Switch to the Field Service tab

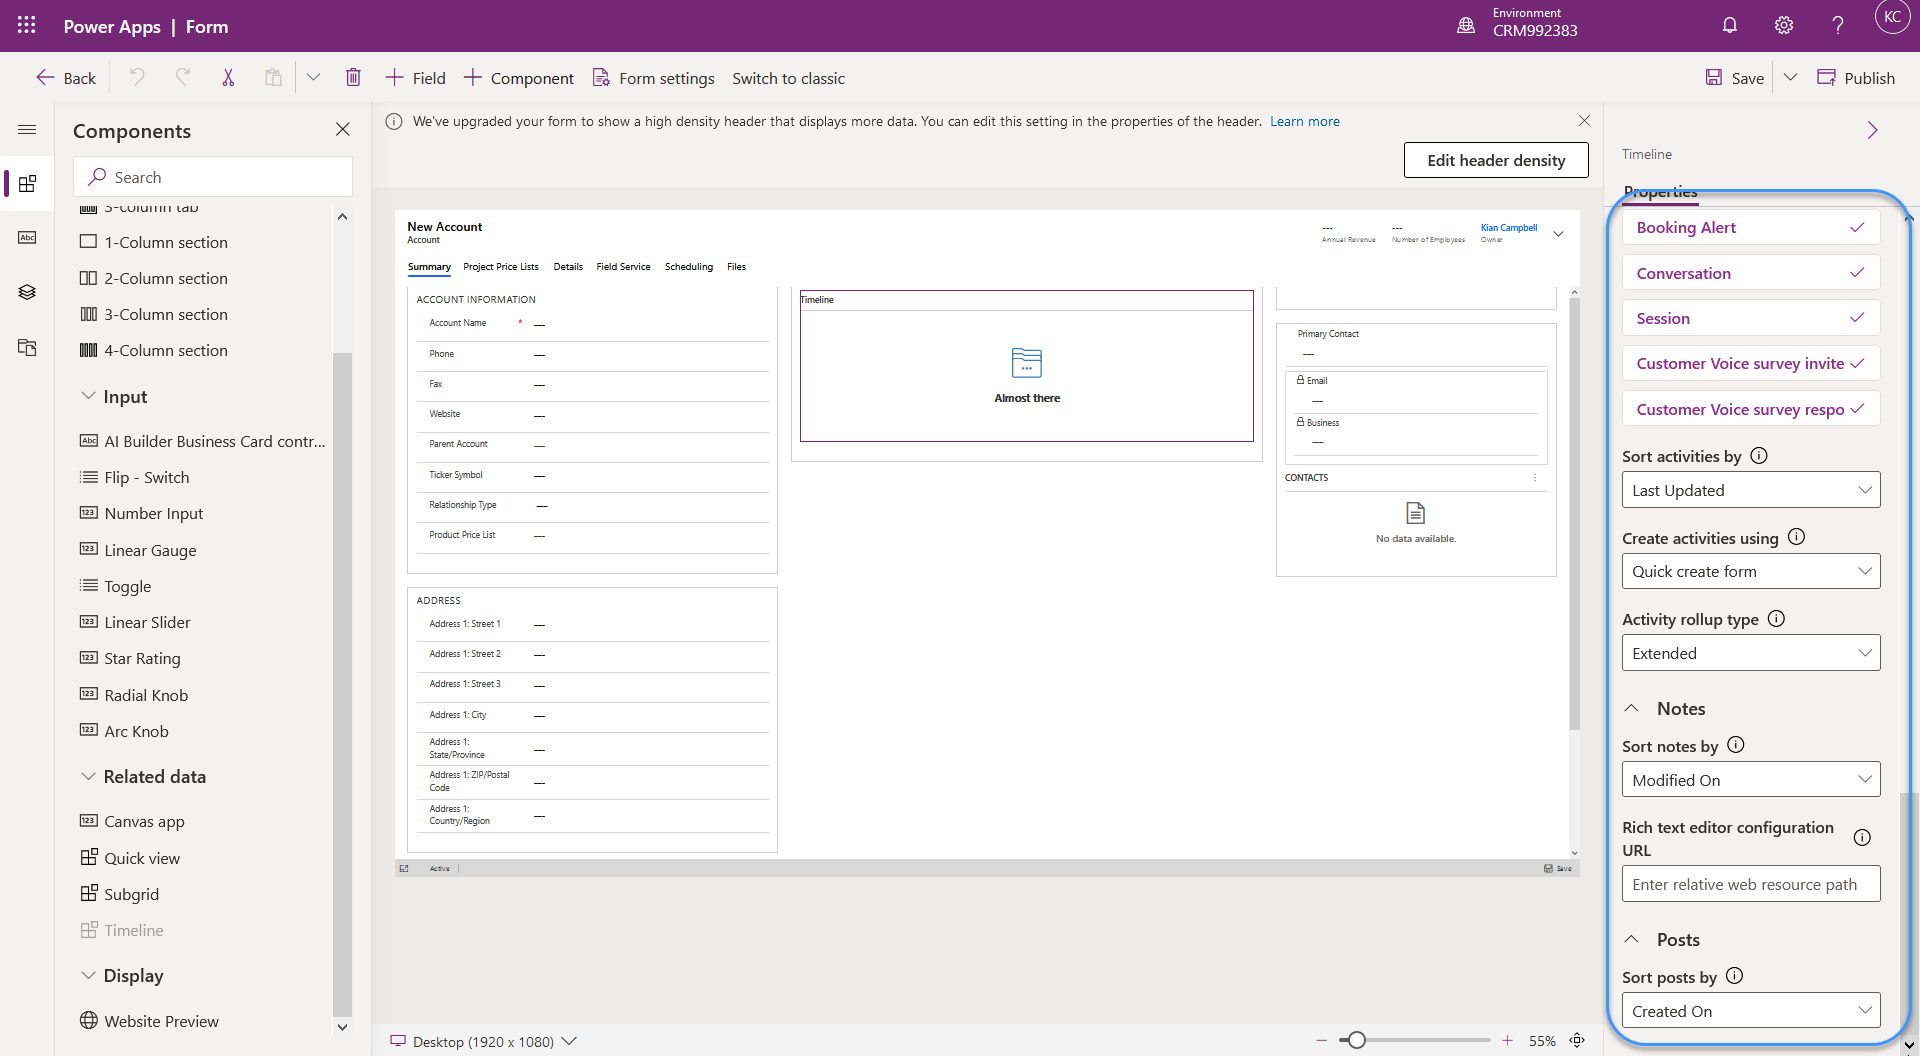tap(623, 267)
